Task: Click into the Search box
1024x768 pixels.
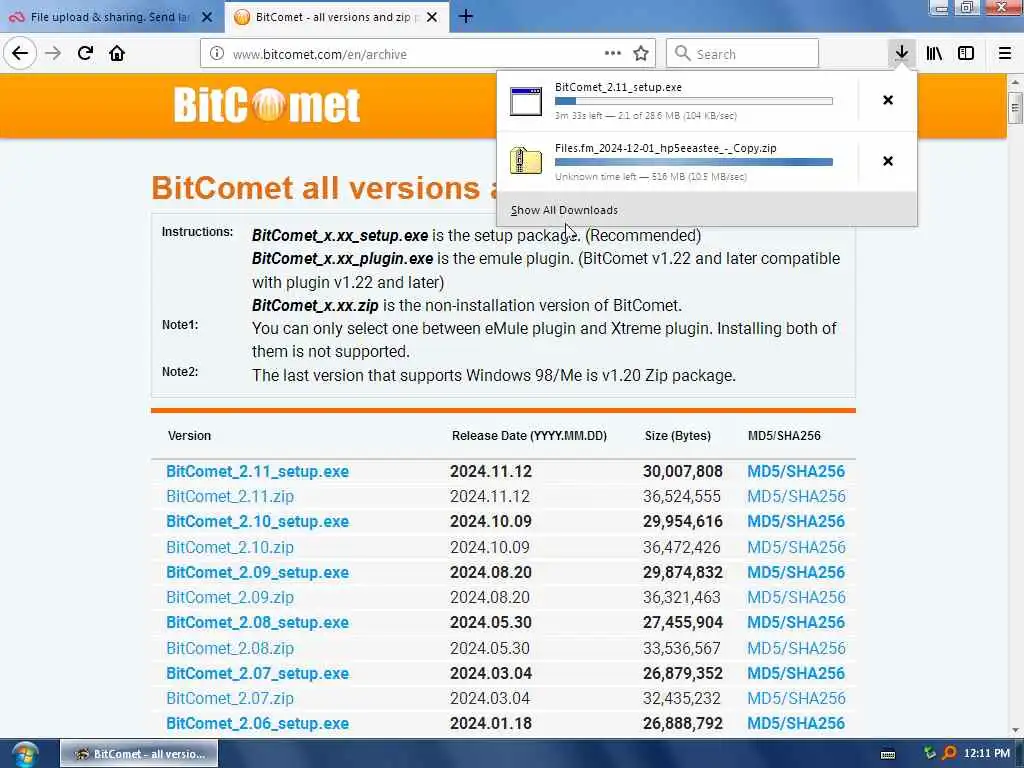Action: pos(742,54)
